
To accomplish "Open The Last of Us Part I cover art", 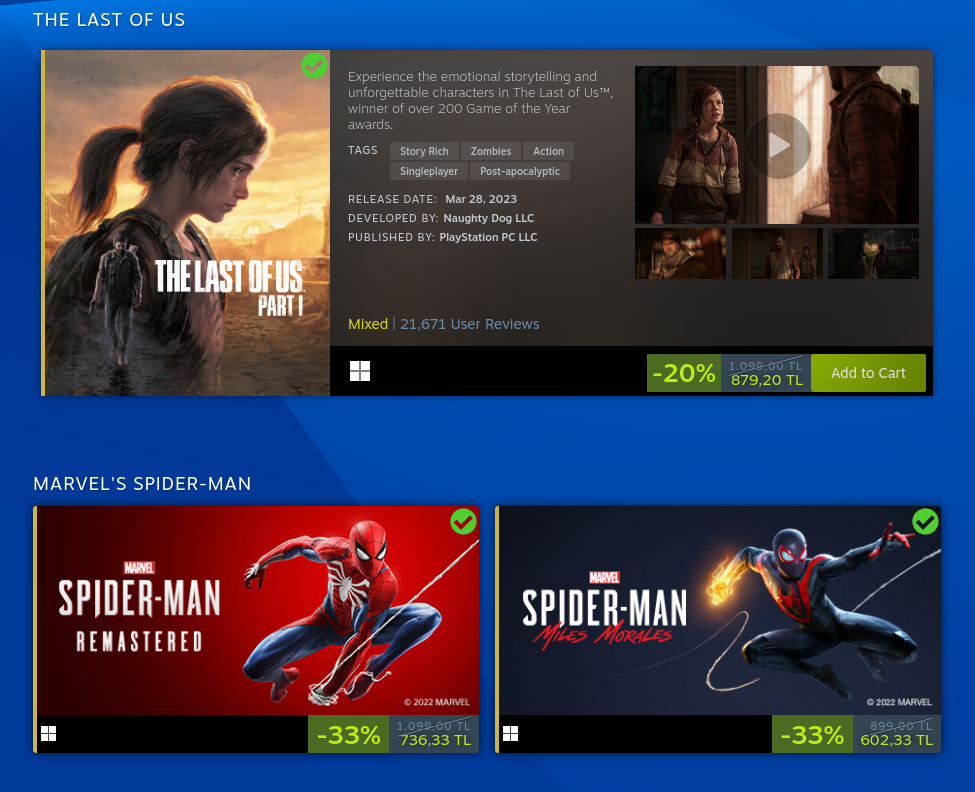I will 187,223.
